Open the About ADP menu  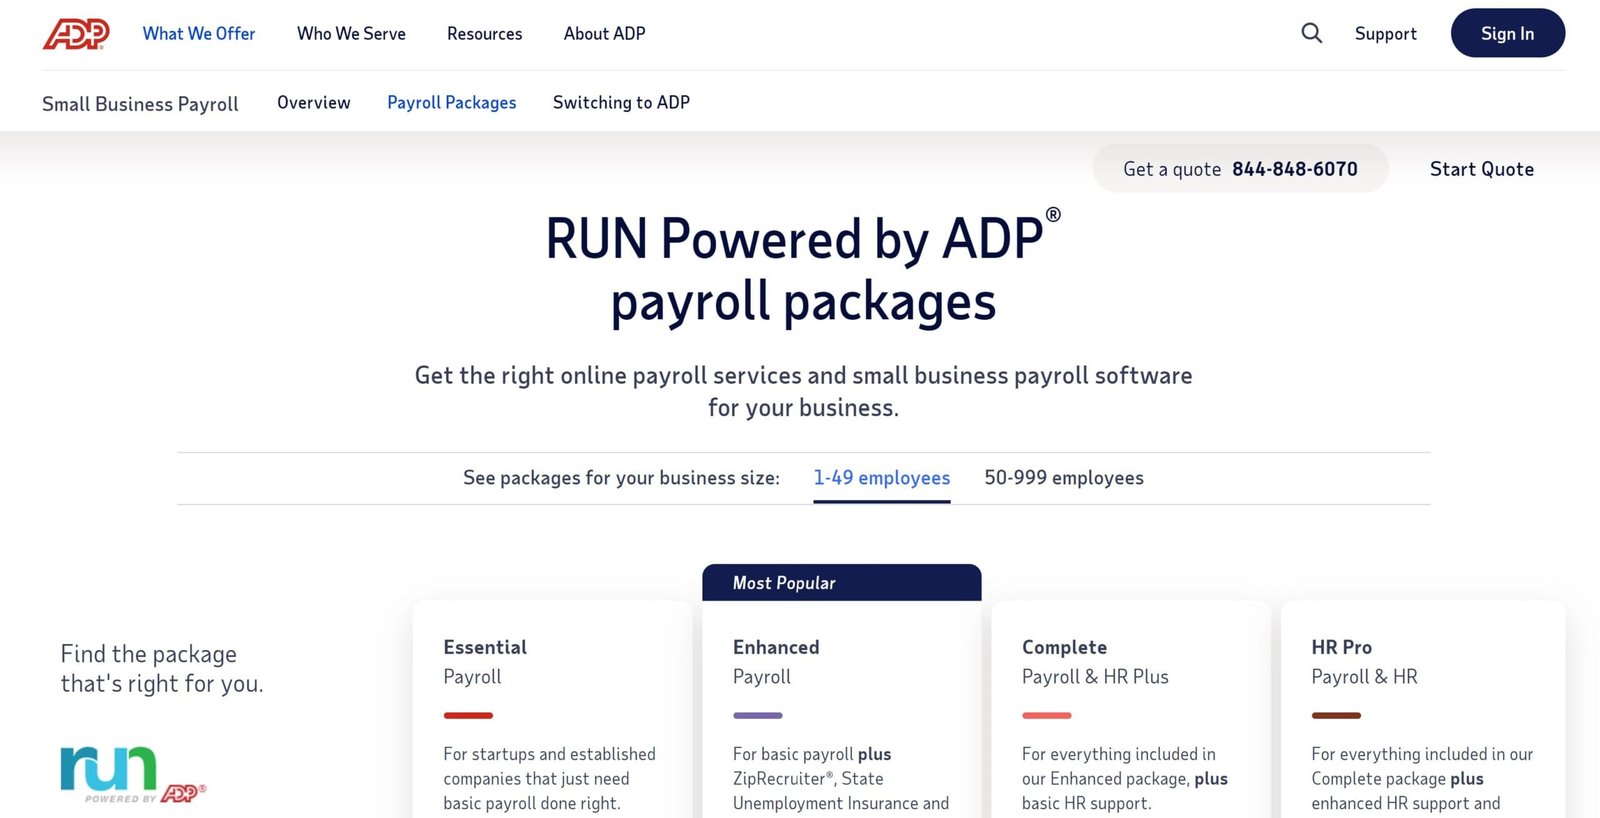[605, 34]
